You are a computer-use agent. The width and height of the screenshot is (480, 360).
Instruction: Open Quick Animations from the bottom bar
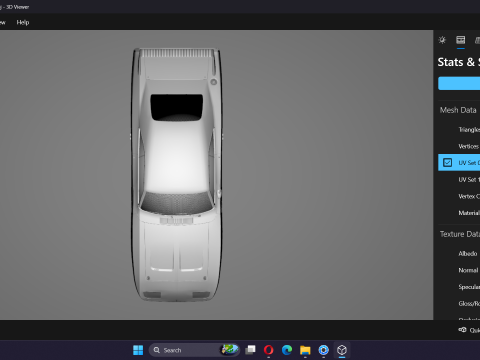tap(469, 330)
